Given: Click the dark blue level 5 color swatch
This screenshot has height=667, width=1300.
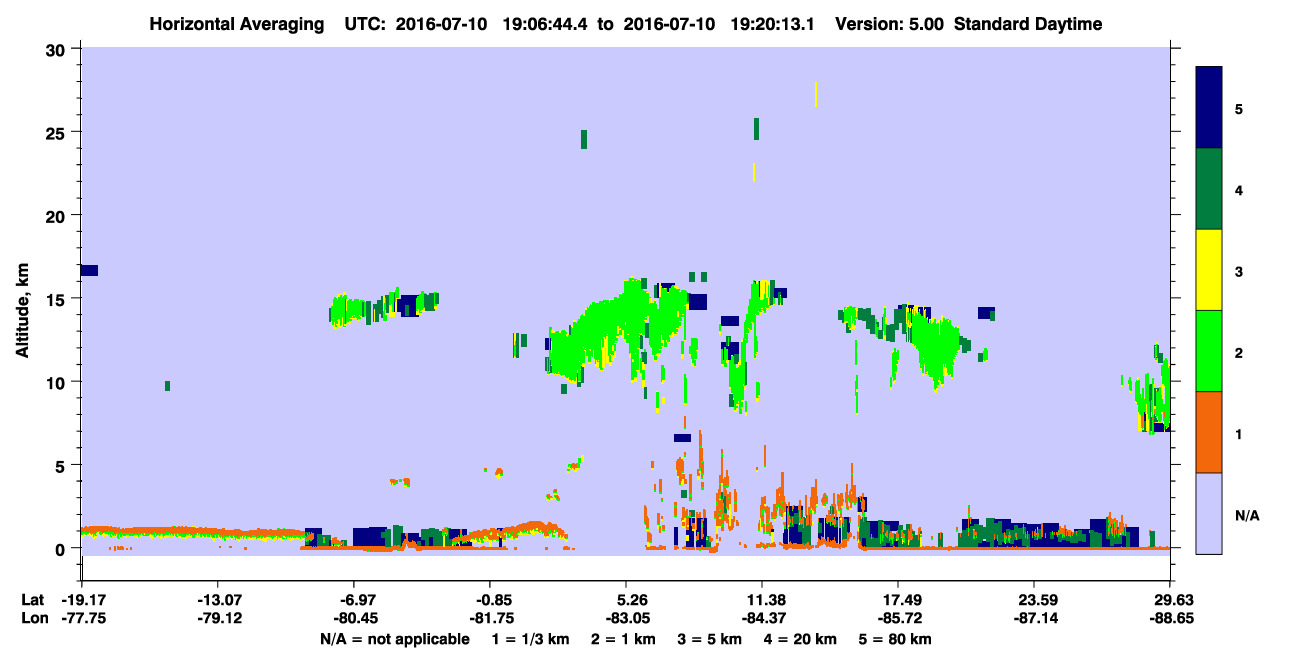Looking at the screenshot, I should pos(1209,108).
